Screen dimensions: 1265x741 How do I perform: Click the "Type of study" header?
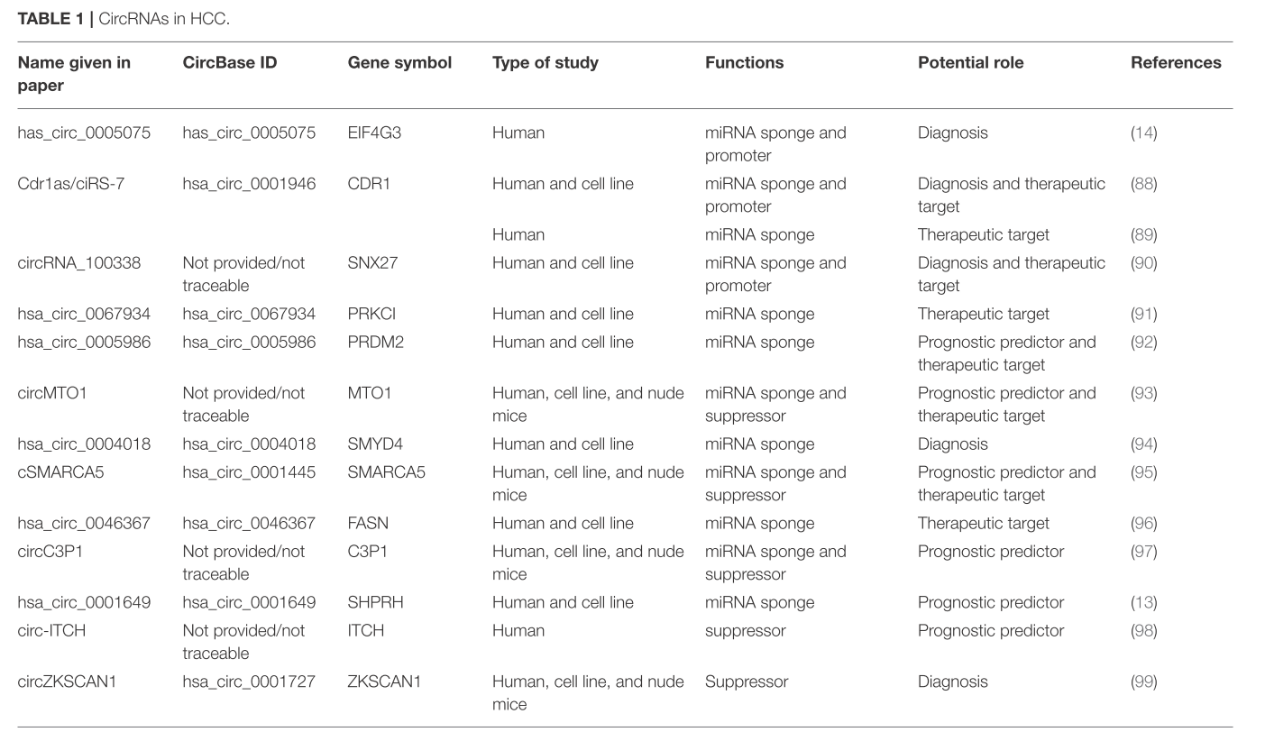(545, 63)
